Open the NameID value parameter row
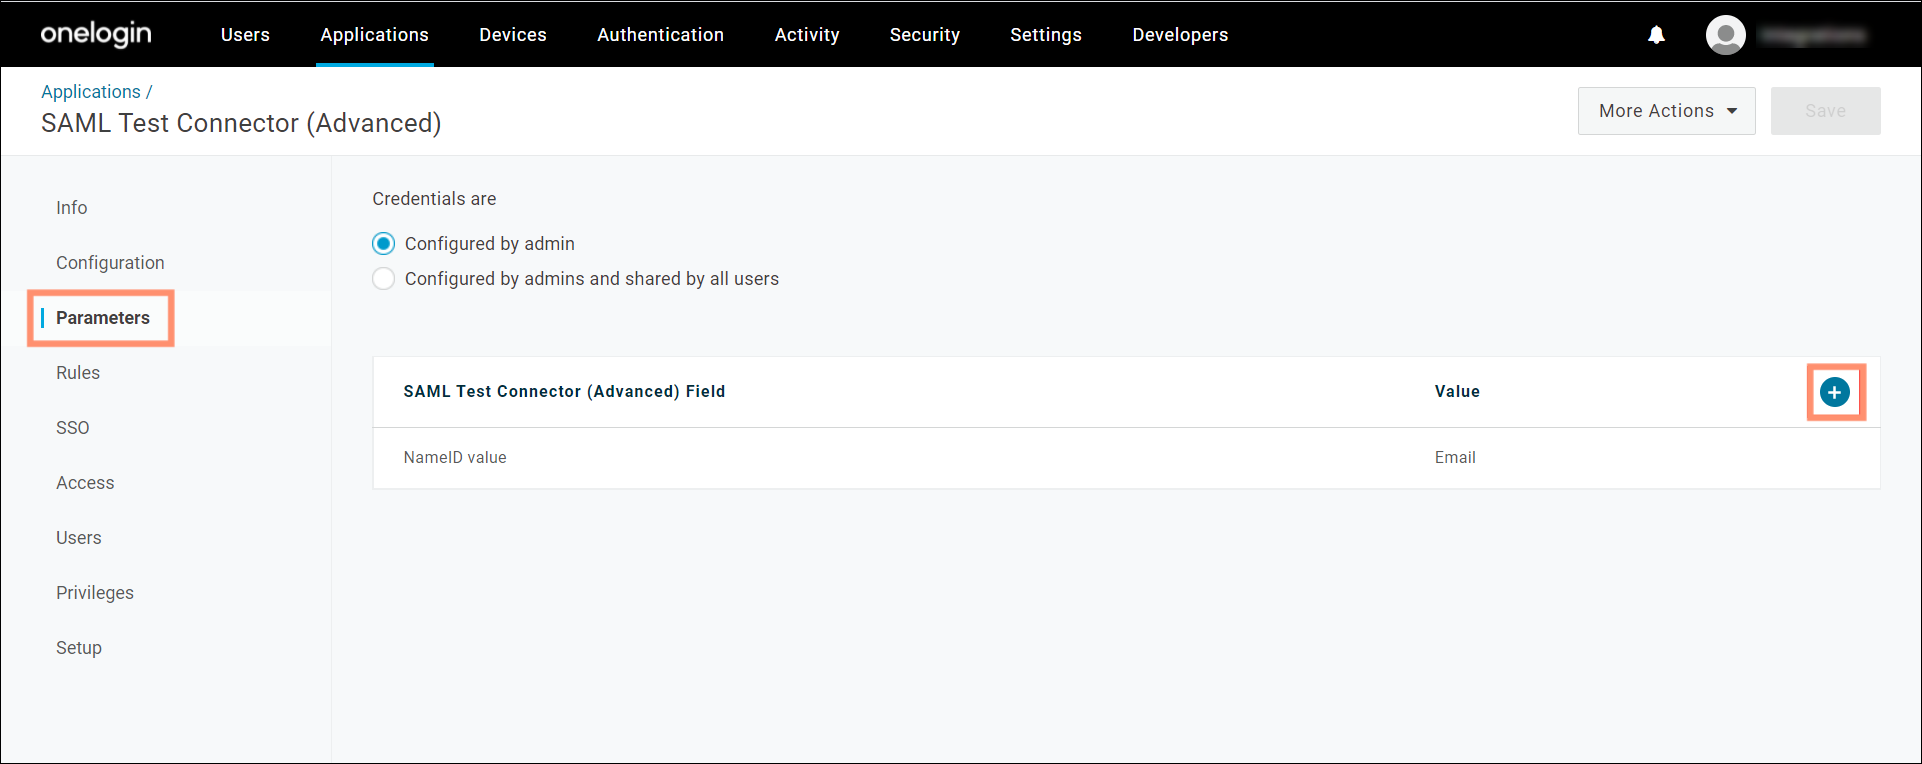Screen dimensions: 1922x764 click(x=455, y=458)
